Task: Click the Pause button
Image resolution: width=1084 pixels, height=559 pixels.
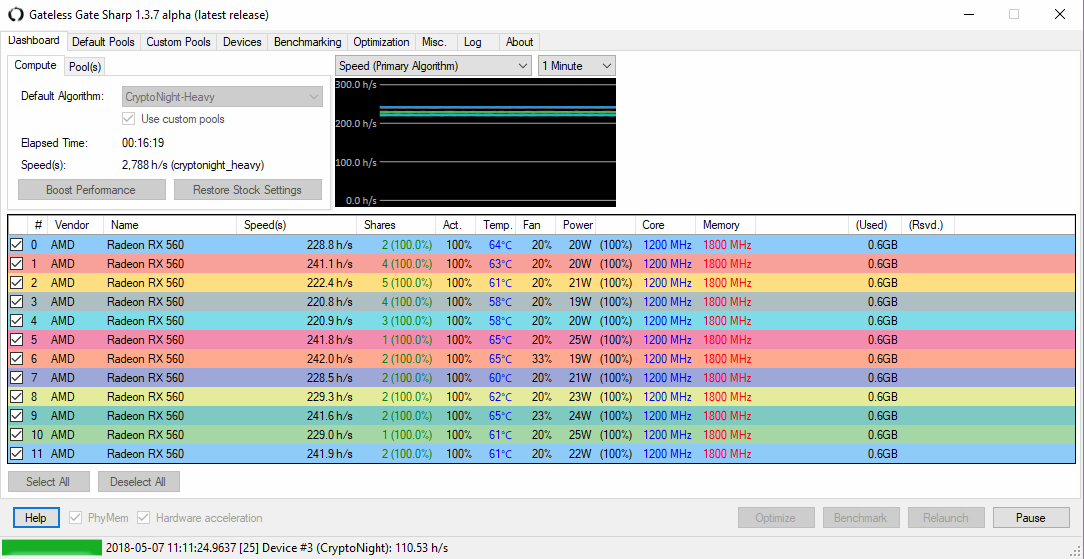Action: click(x=1031, y=518)
